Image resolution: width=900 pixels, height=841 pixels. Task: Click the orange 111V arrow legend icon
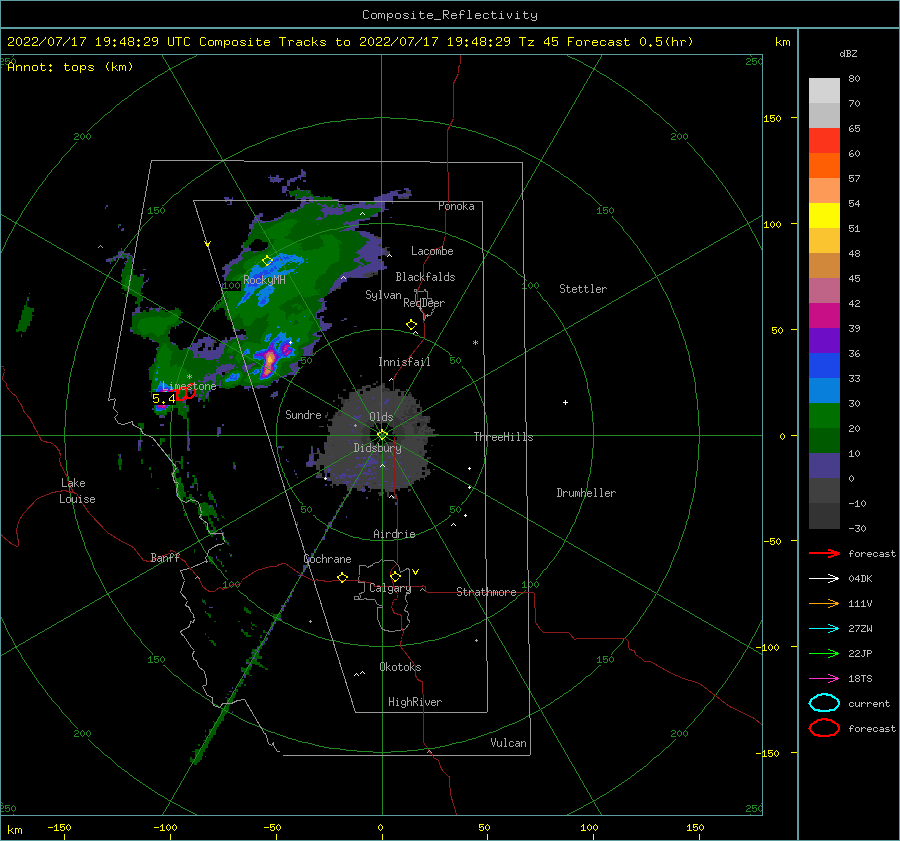824,603
